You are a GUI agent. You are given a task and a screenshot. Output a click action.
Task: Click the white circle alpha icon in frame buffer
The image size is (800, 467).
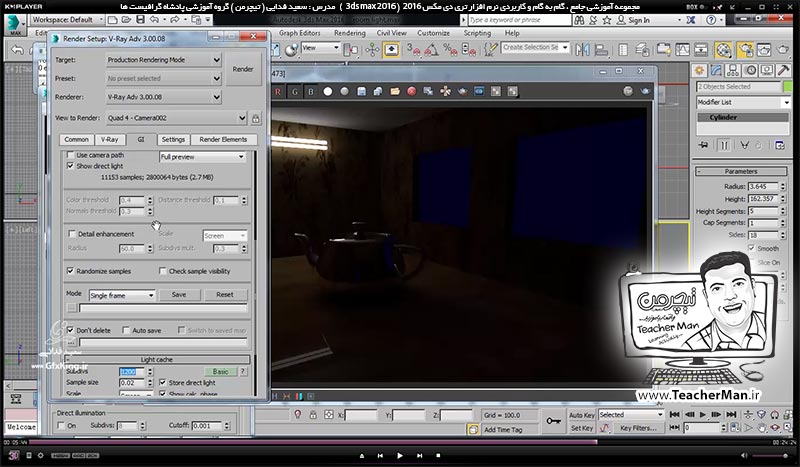(328, 92)
